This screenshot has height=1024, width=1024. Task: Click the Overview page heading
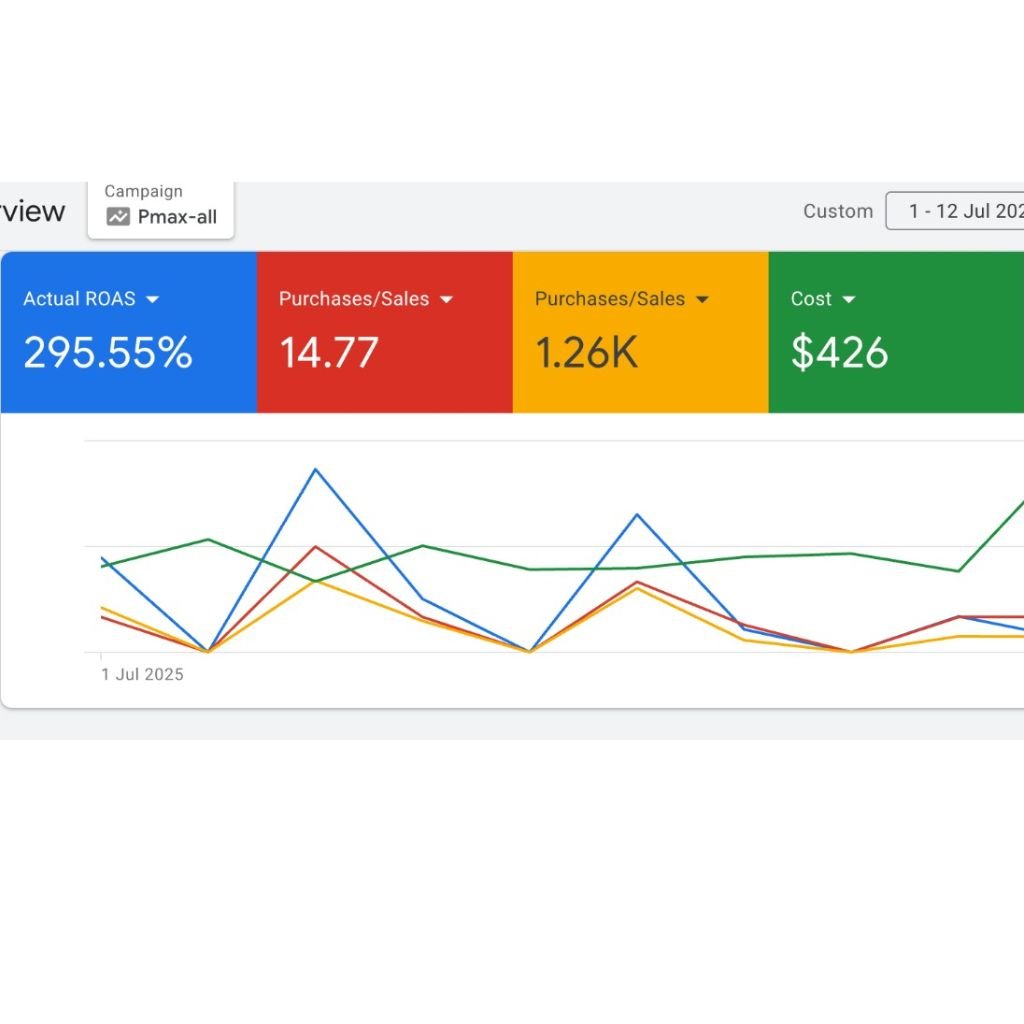tap(32, 211)
